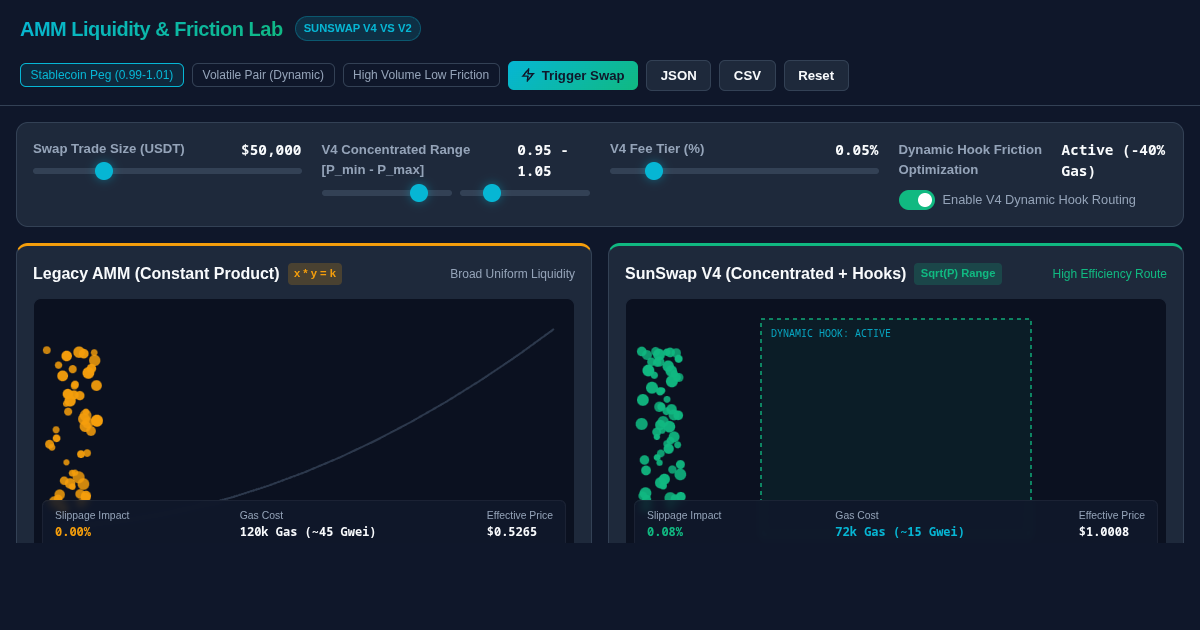Screen dimensions: 1200x630
Task: Click the Reset button
Action: [816, 75]
